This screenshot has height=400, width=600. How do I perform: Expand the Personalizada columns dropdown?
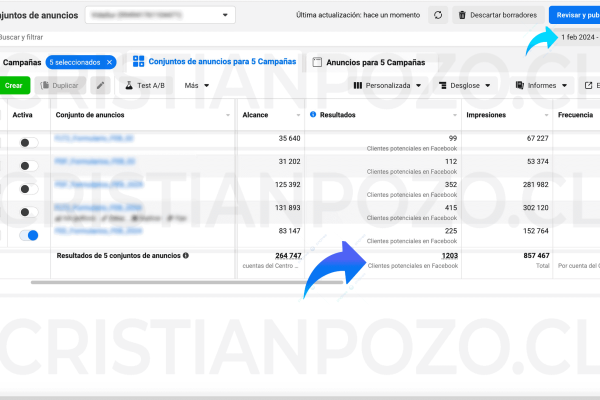(419, 85)
